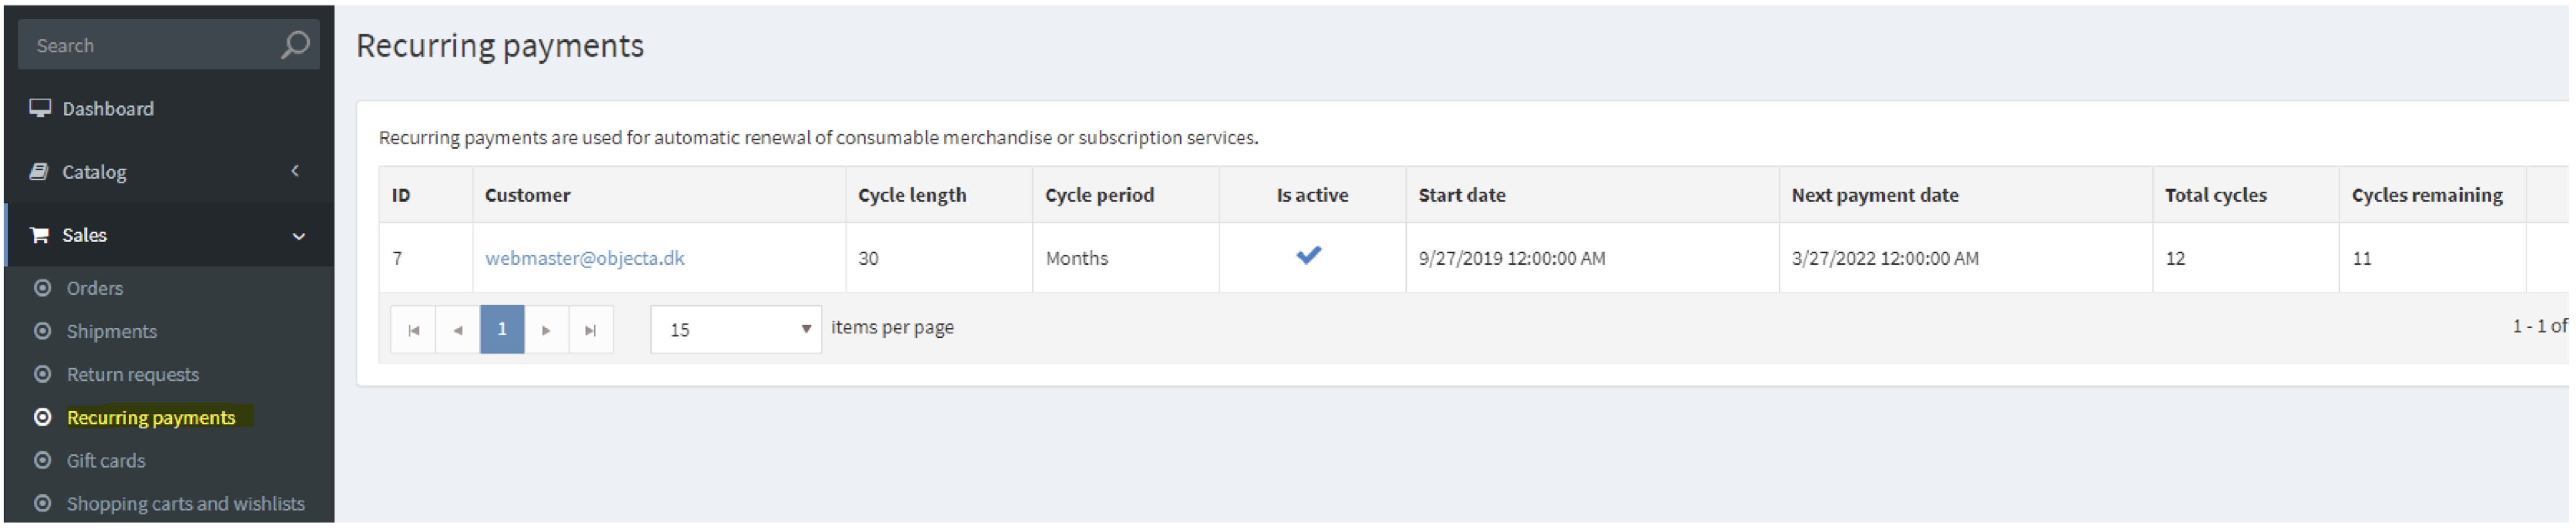Screen dimensions: 2576x528
Task: Click the search magnifier icon
Action: coord(295,45)
